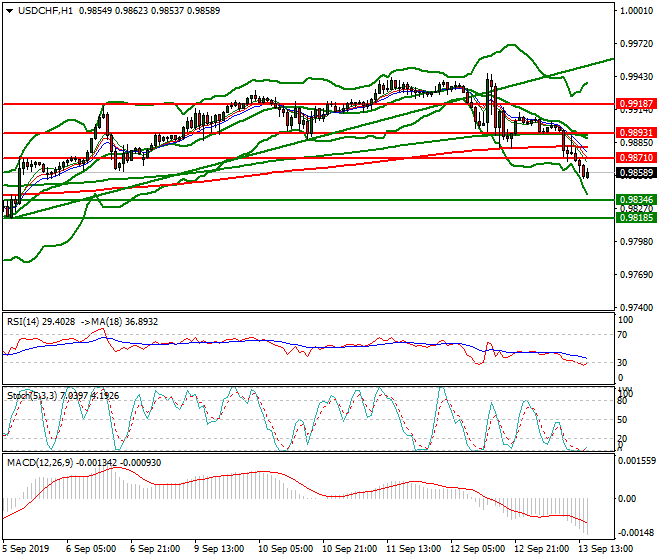This screenshot has width=660, height=560.
Task: Click the MACD scale value -0.00148
Action: point(636,533)
